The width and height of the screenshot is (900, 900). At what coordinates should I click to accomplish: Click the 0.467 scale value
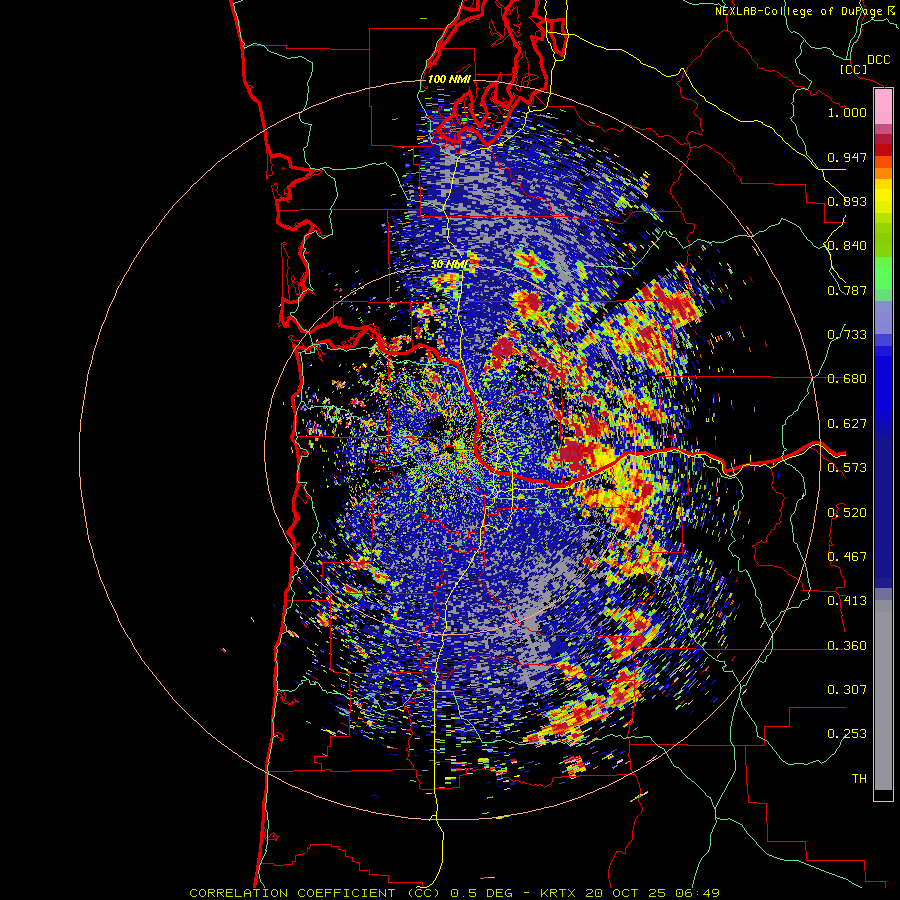[847, 557]
